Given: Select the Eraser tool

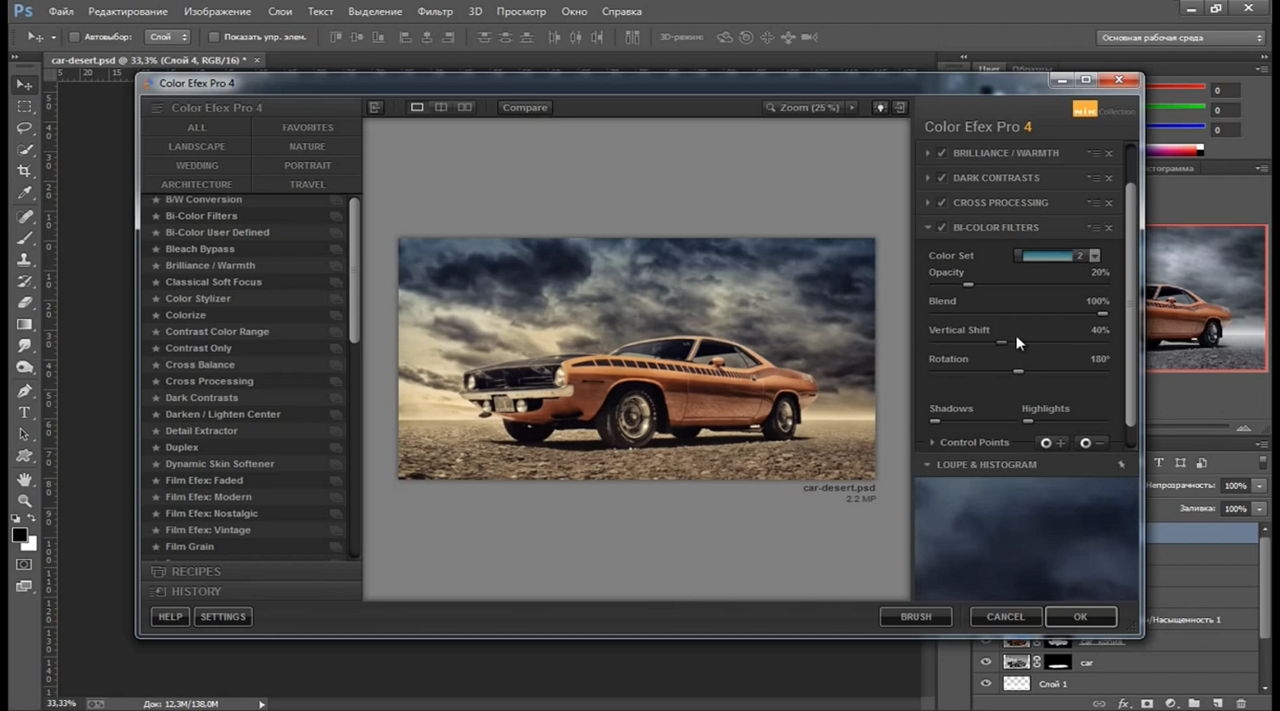Looking at the screenshot, I should pos(25,302).
